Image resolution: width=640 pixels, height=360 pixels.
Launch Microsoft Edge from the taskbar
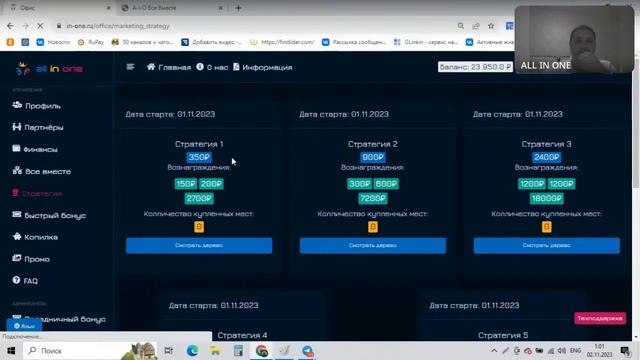(x=192, y=351)
